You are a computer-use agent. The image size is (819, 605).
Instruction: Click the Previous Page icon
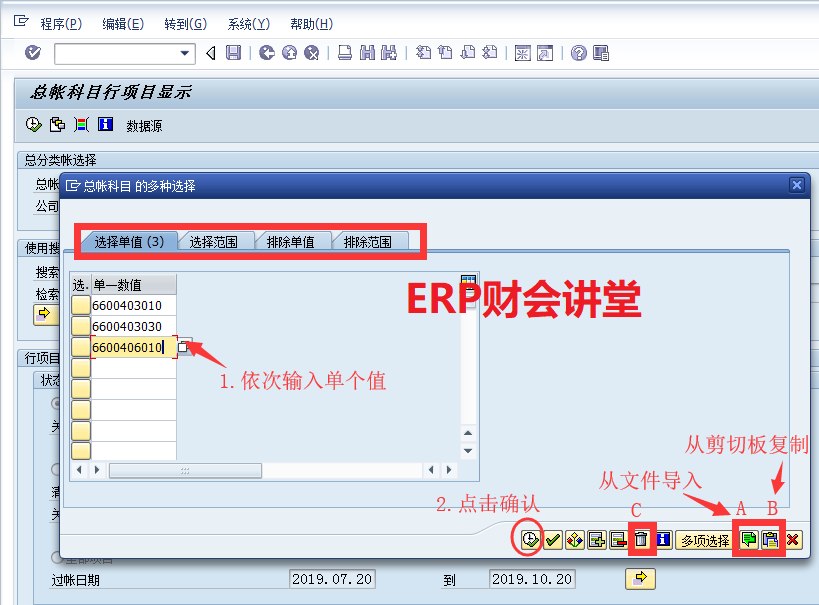coord(445,53)
